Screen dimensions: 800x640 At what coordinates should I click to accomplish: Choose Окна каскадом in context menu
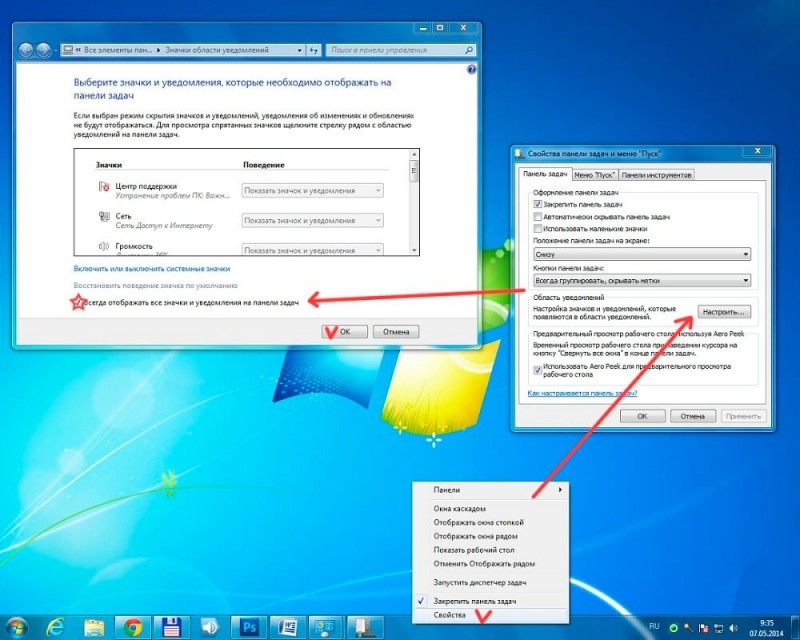[x=490, y=509]
